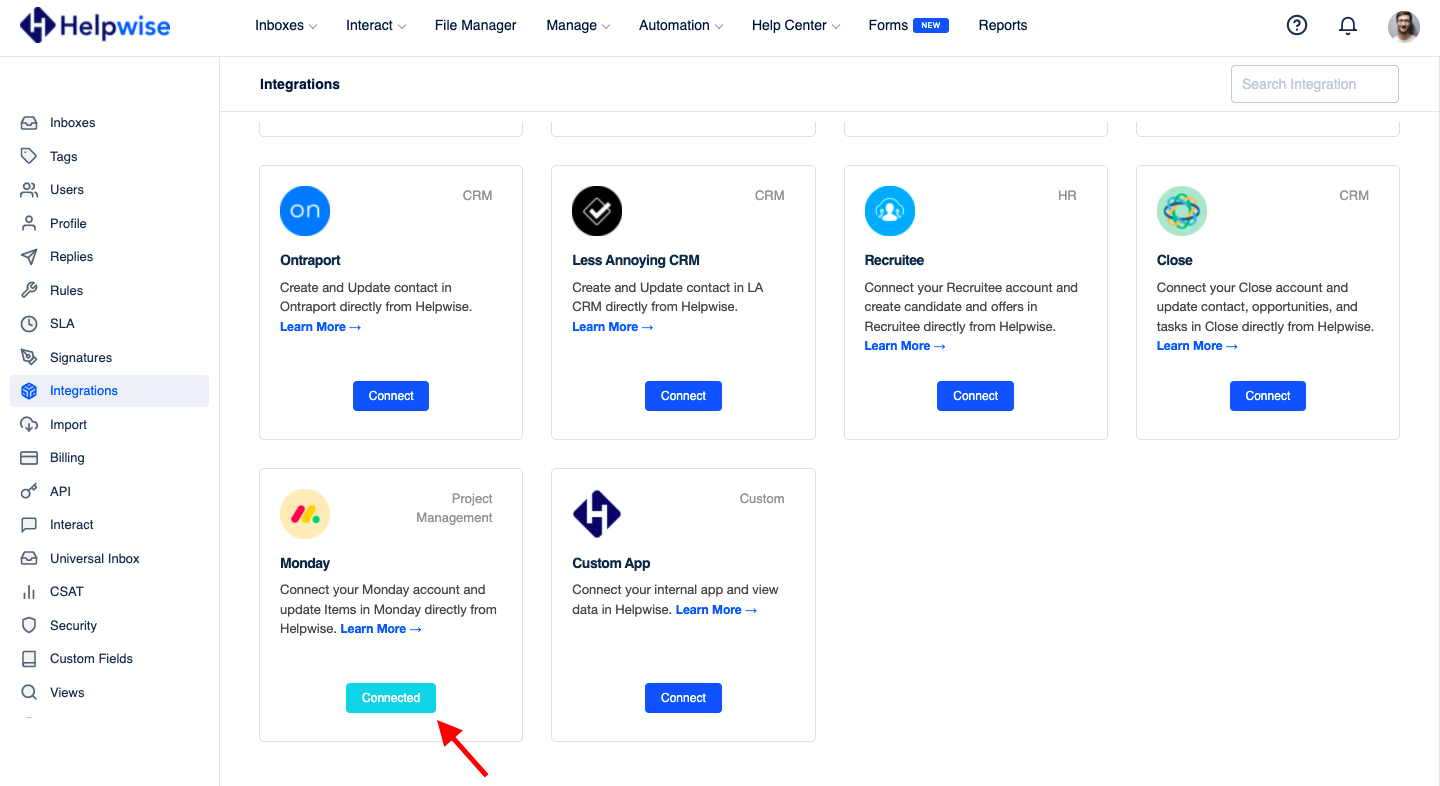The width and height of the screenshot is (1440, 786).
Task: Open the File Manager
Action: pos(475,25)
